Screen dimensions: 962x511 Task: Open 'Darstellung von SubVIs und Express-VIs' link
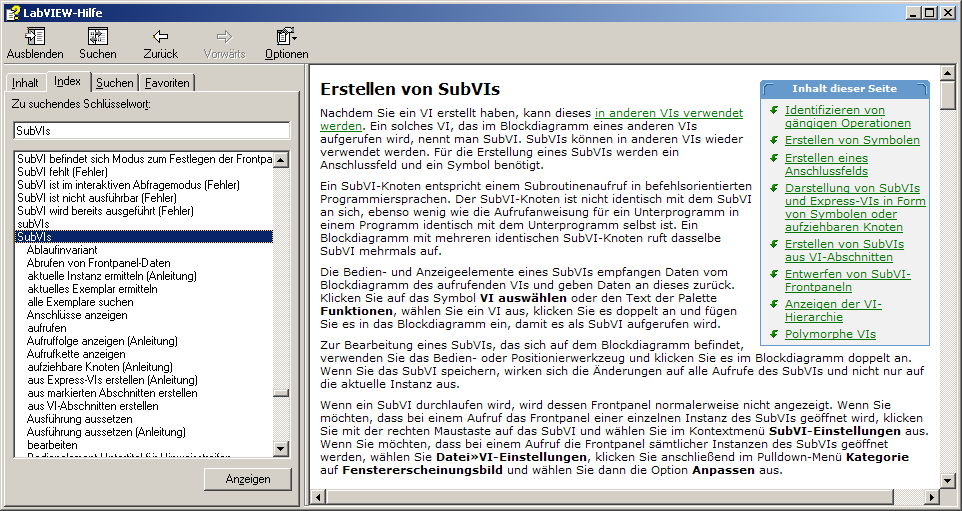(855, 207)
